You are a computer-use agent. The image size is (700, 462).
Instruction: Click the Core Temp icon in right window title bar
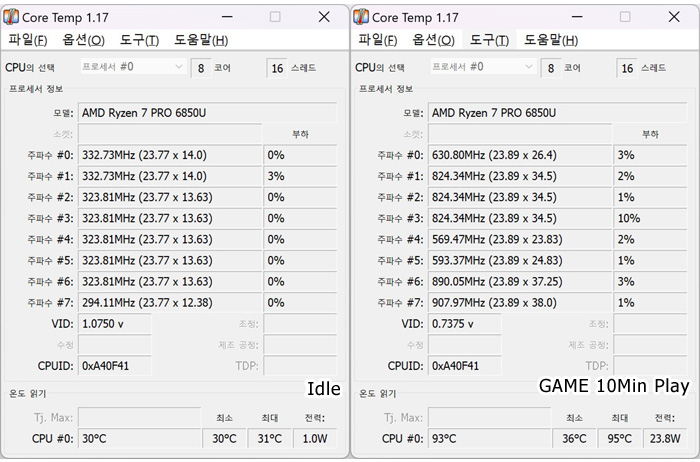pyautogui.click(x=366, y=17)
